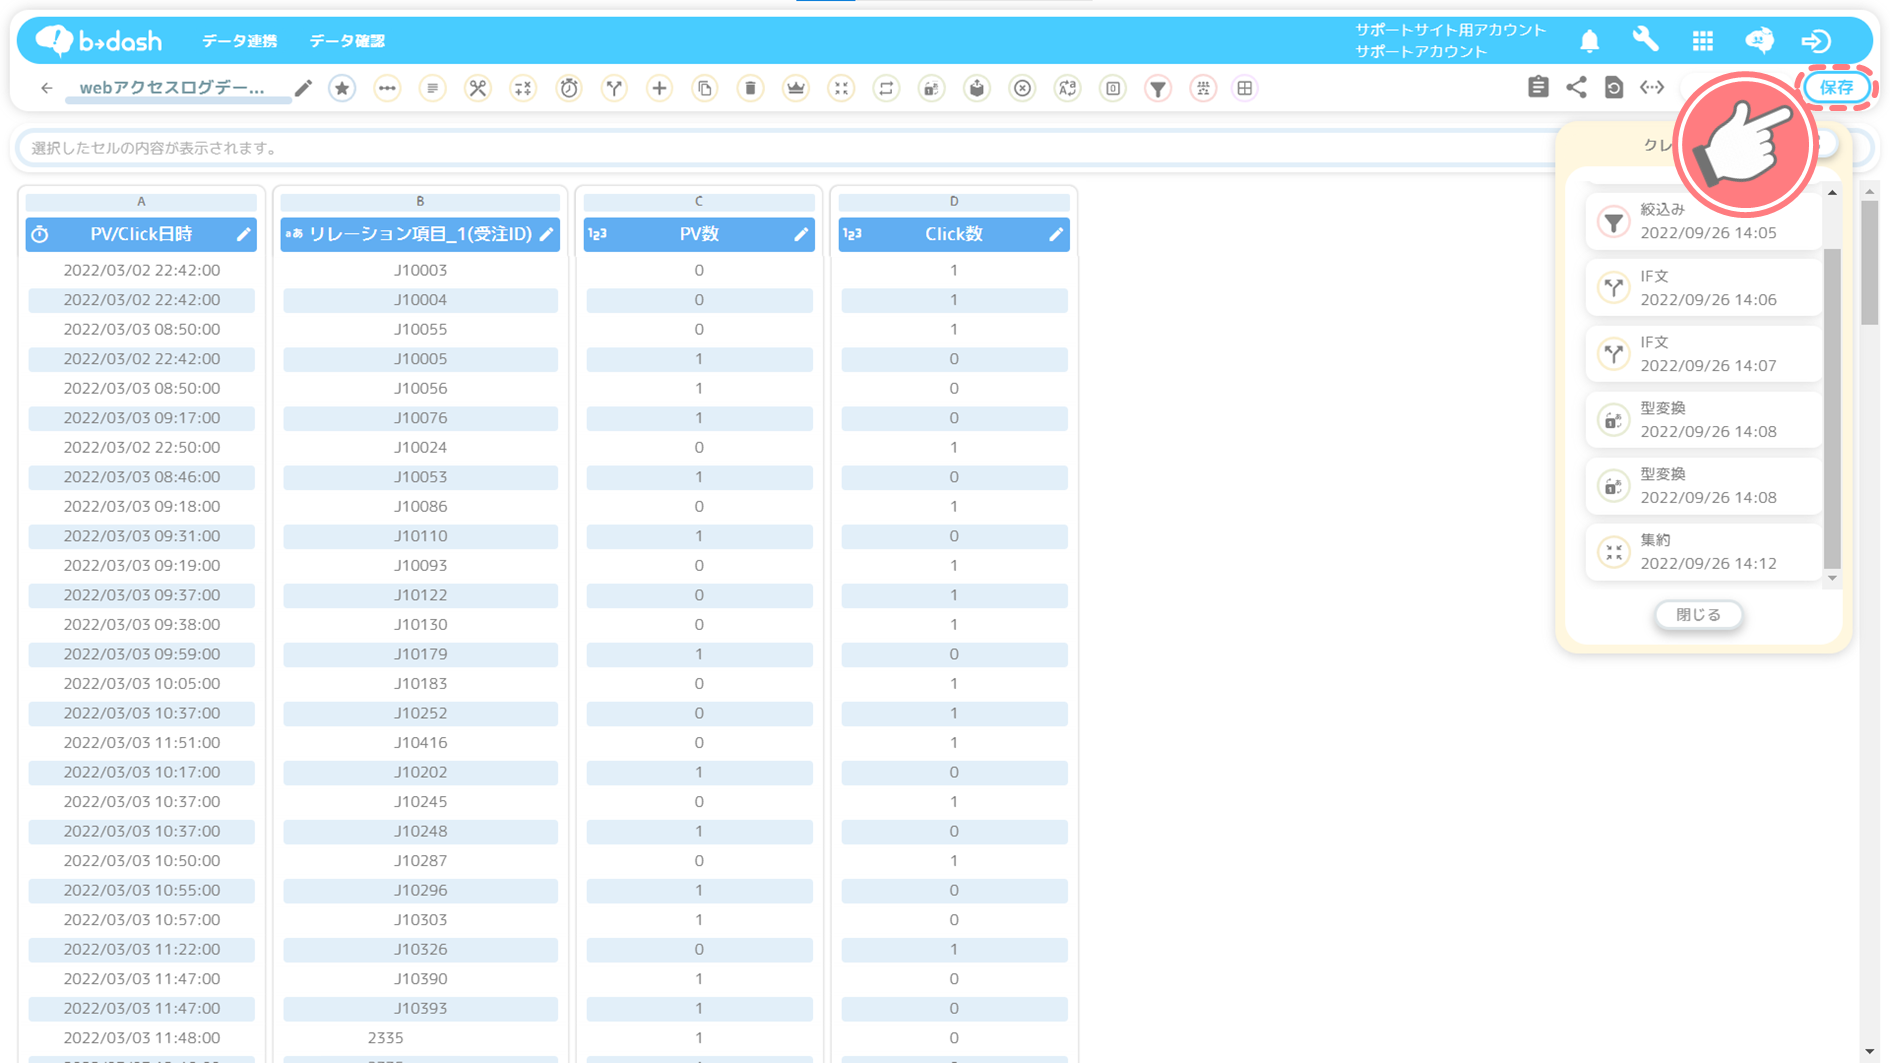Image resolution: width=1890 pixels, height=1063 pixels.
Task: Click the table layout toolbar icon
Action: click(x=1245, y=88)
